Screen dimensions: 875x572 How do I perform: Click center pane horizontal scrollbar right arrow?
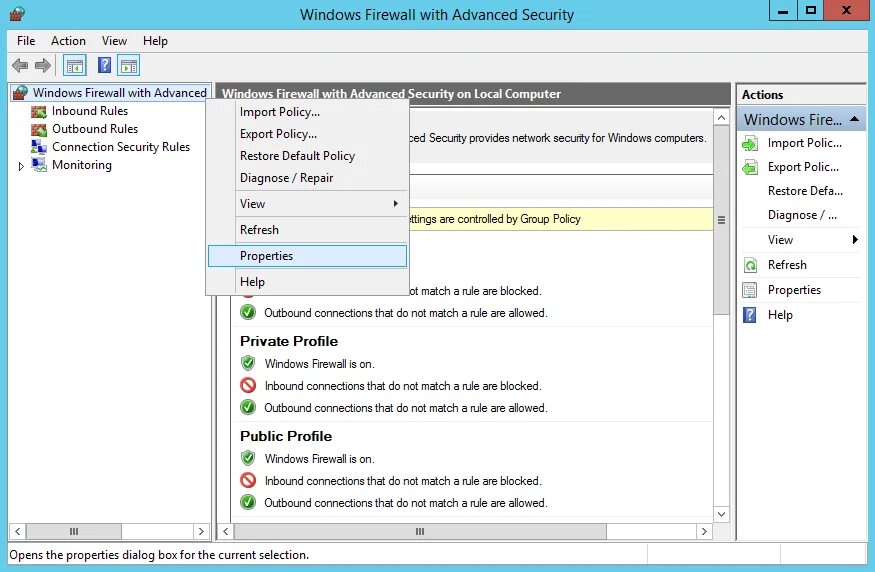point(704,531)
